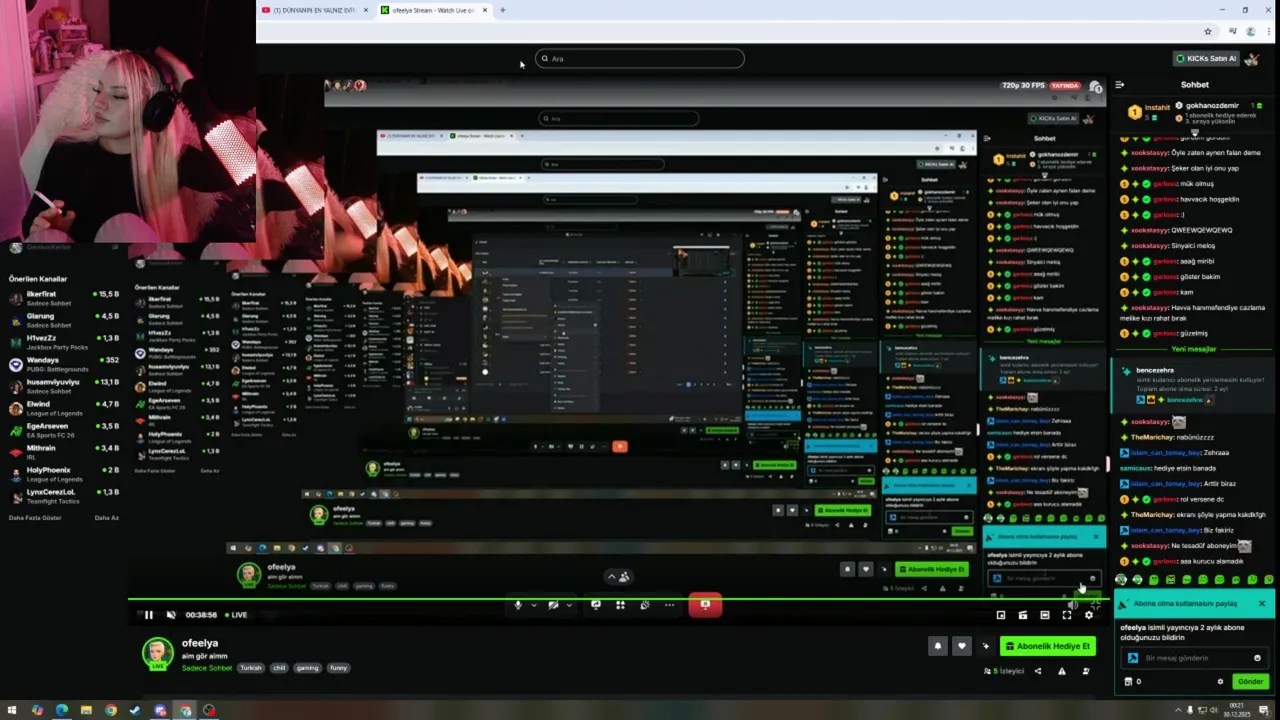Open Discord from the taskbar
1280x720 pixels.
160,711
